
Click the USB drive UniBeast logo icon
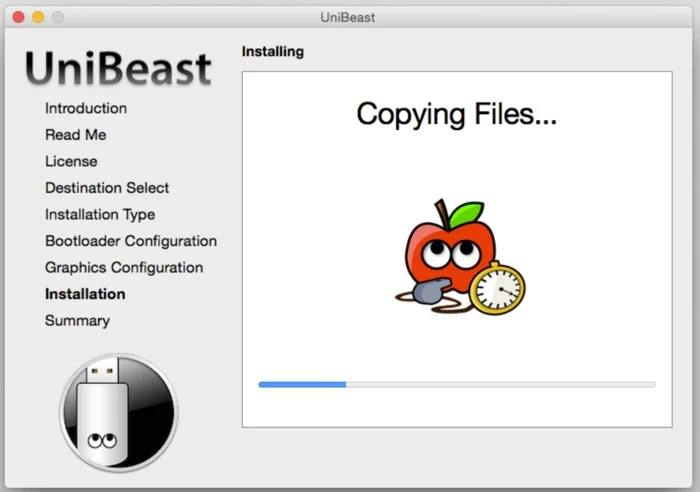119,413
